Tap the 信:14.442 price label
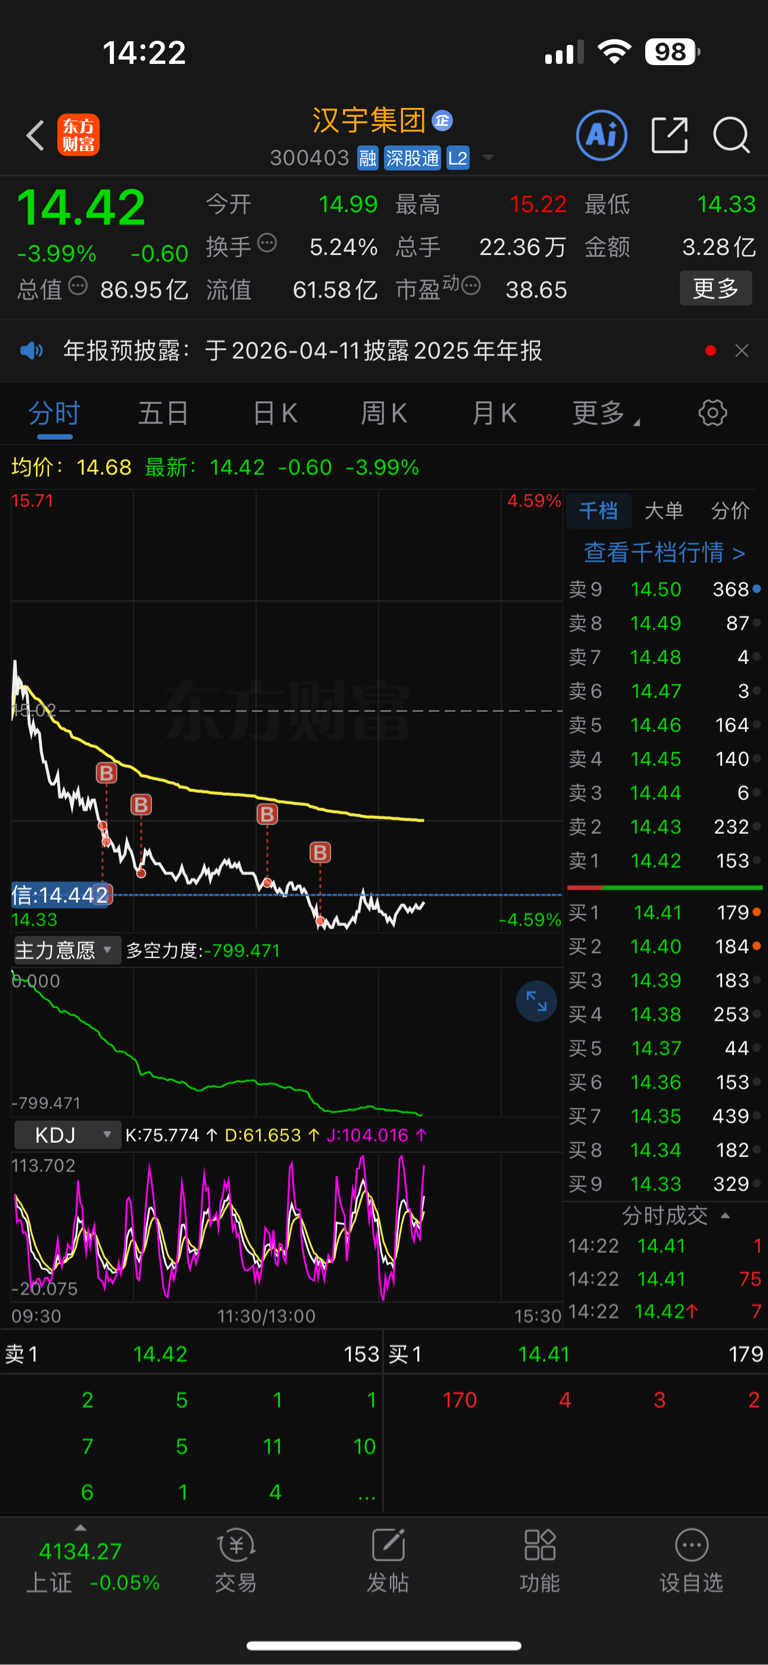The height and width of the screenshot is (1665, 768). pos(60,895)
